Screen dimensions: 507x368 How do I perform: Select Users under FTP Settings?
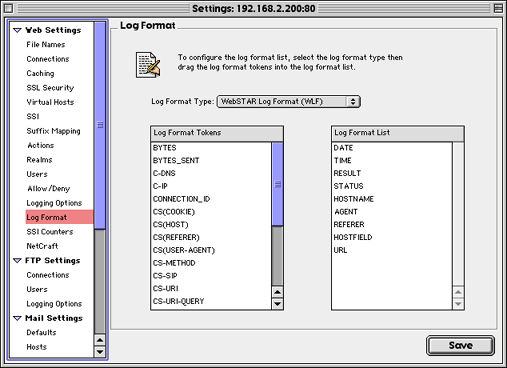click(37, 289)
